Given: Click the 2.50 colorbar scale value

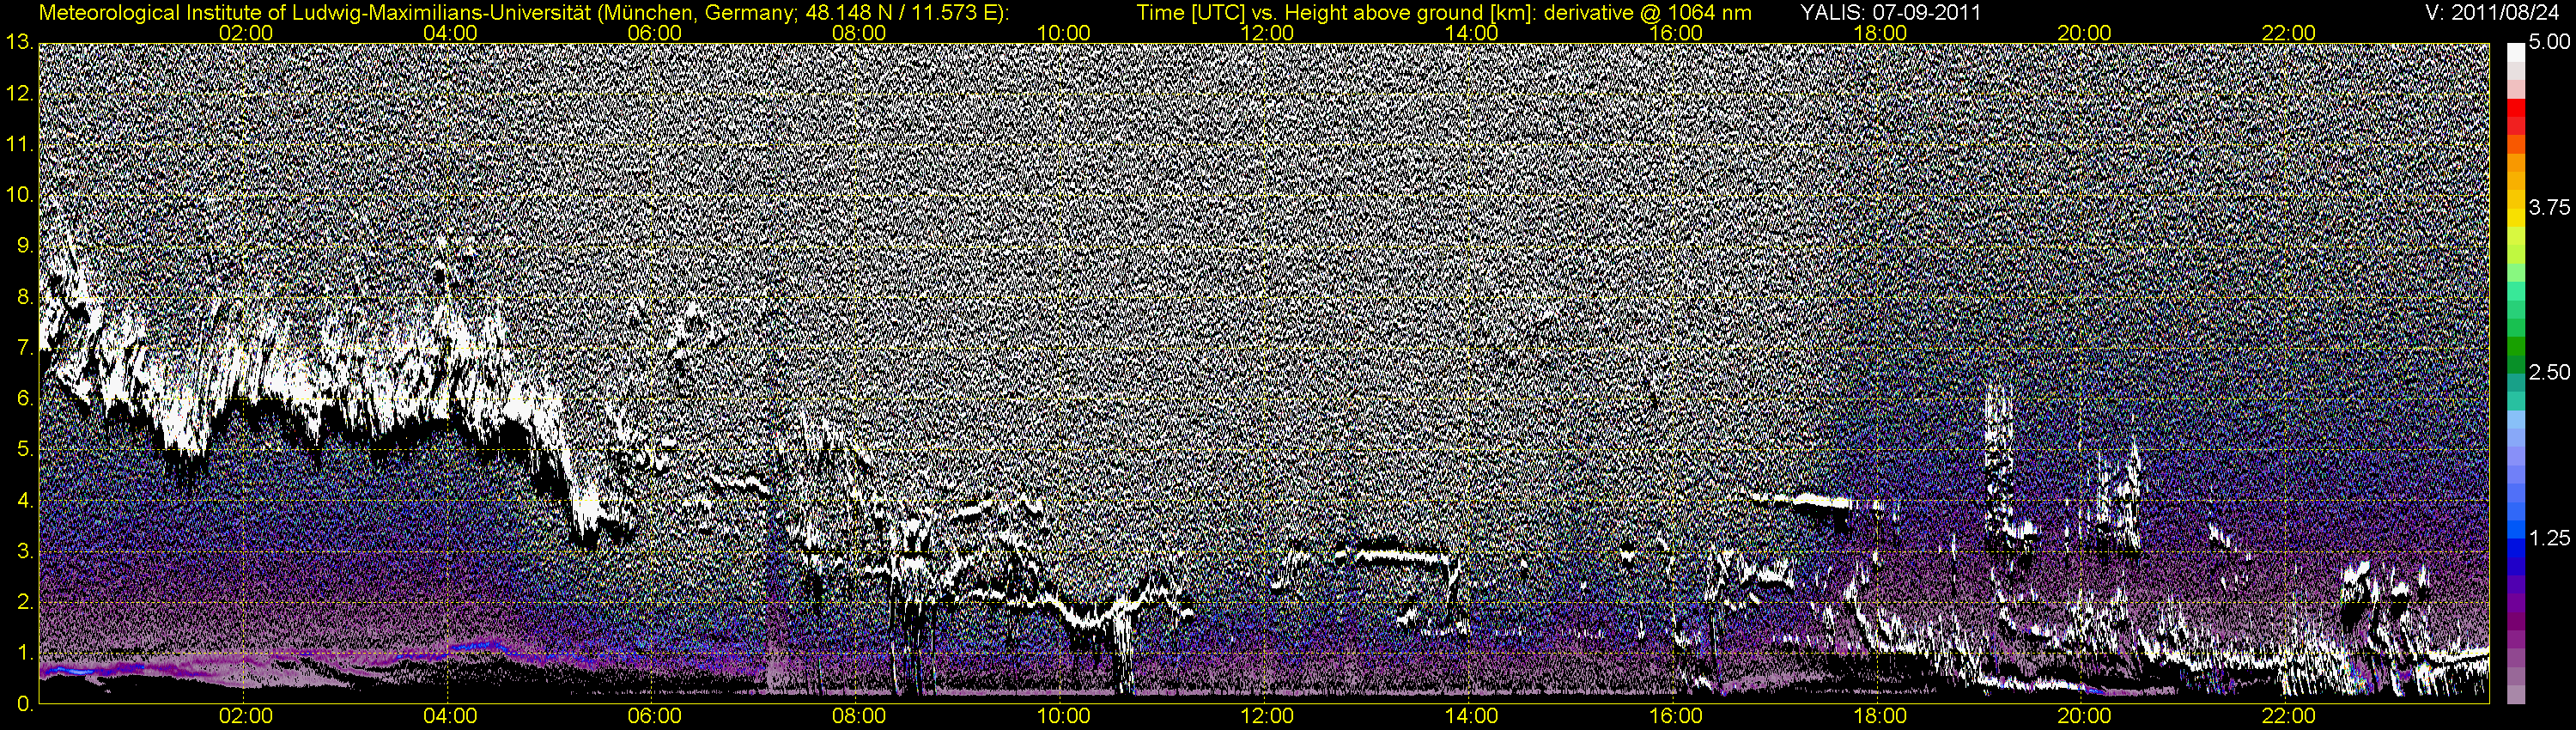Looking at the screenshot, I should [x=2549, y=373].
